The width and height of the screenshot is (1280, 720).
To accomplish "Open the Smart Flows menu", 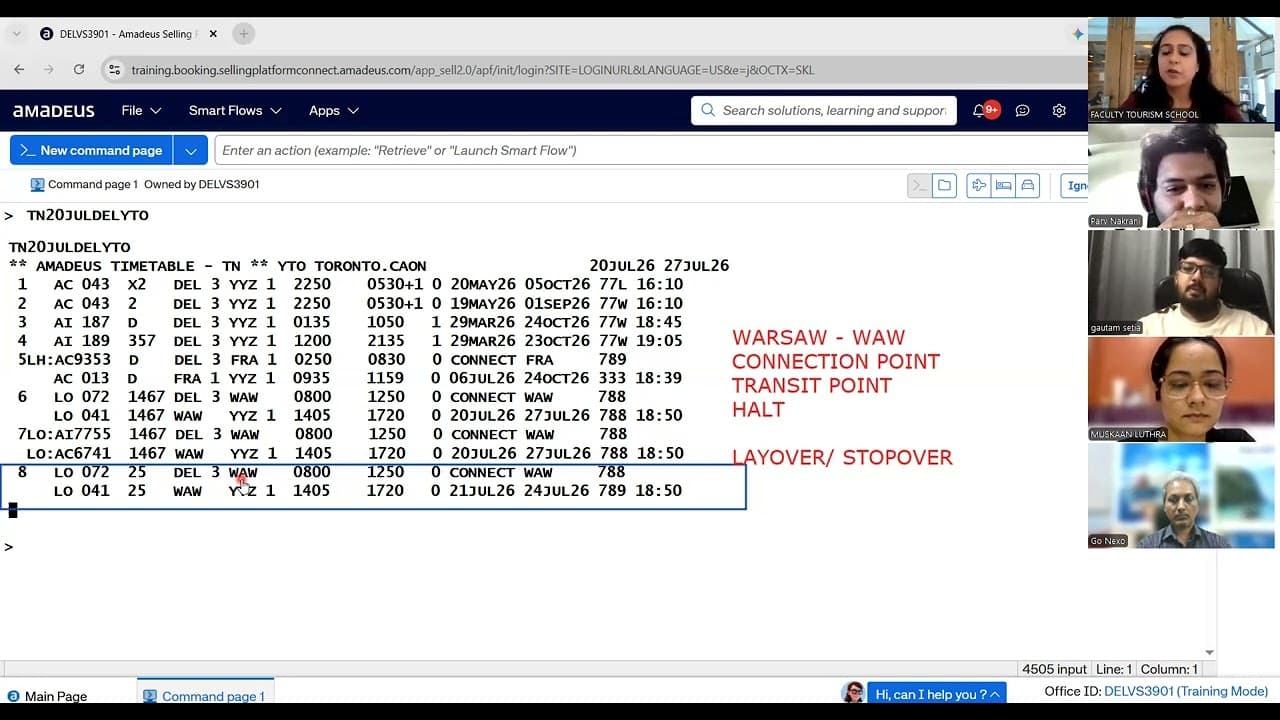I will pyautogui.click(x=235, y=111).
